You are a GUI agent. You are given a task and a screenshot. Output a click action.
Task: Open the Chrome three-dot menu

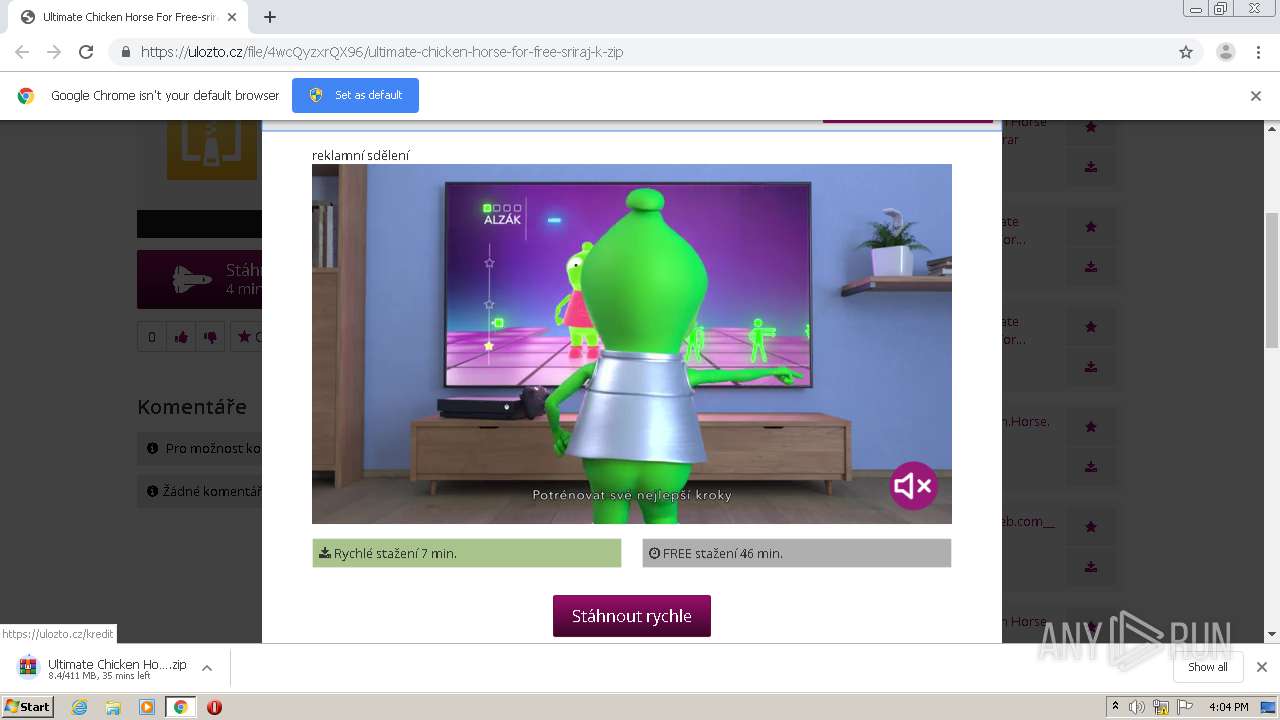[1258, 52]
